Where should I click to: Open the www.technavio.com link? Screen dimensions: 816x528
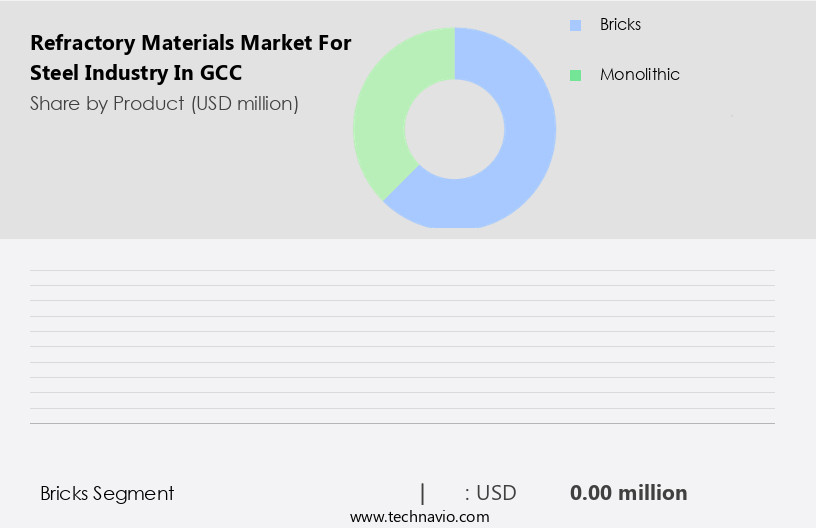pos(419,517)
